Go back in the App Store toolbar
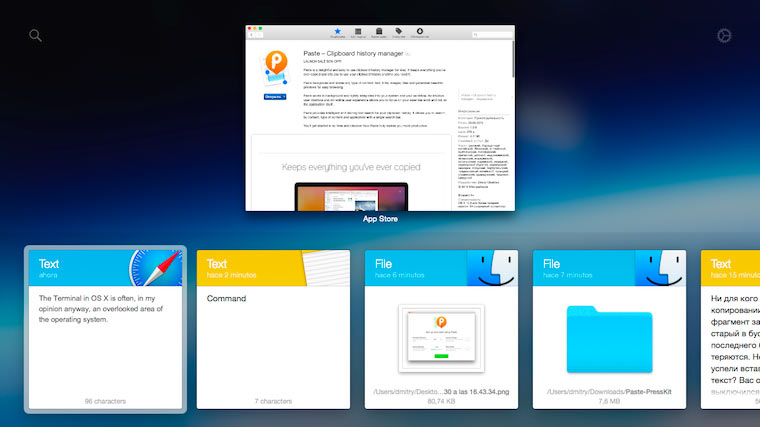Viewport: 760px width, 427px height. point(252,35)
